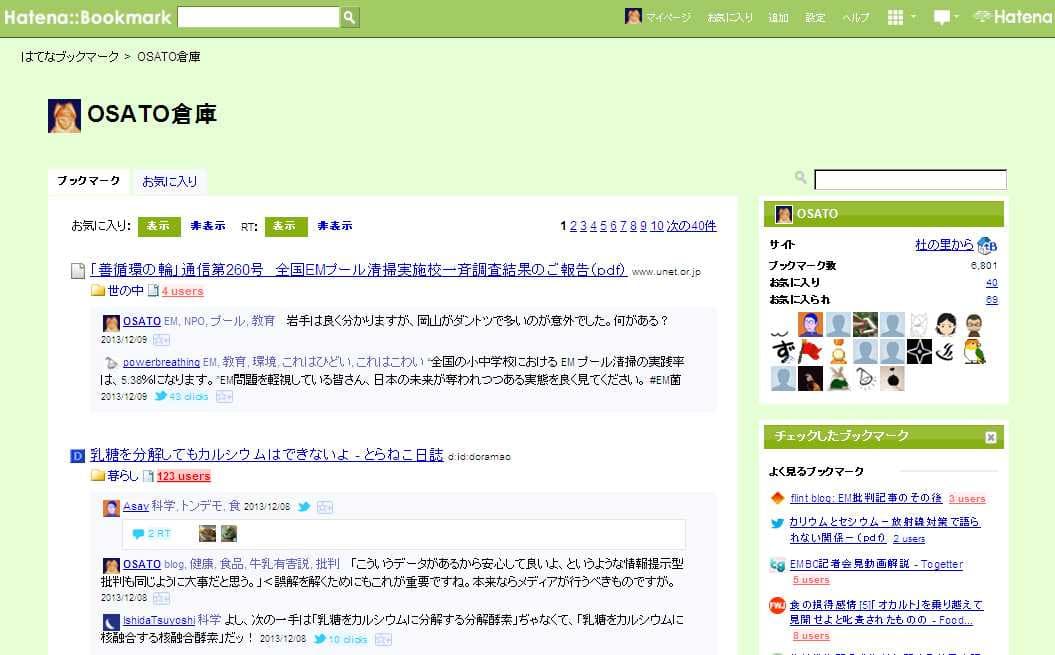The height and width of the screenshot is (655, 1055).
Task: Open 設定 in the top navigation
Action: tap(815, 18)
